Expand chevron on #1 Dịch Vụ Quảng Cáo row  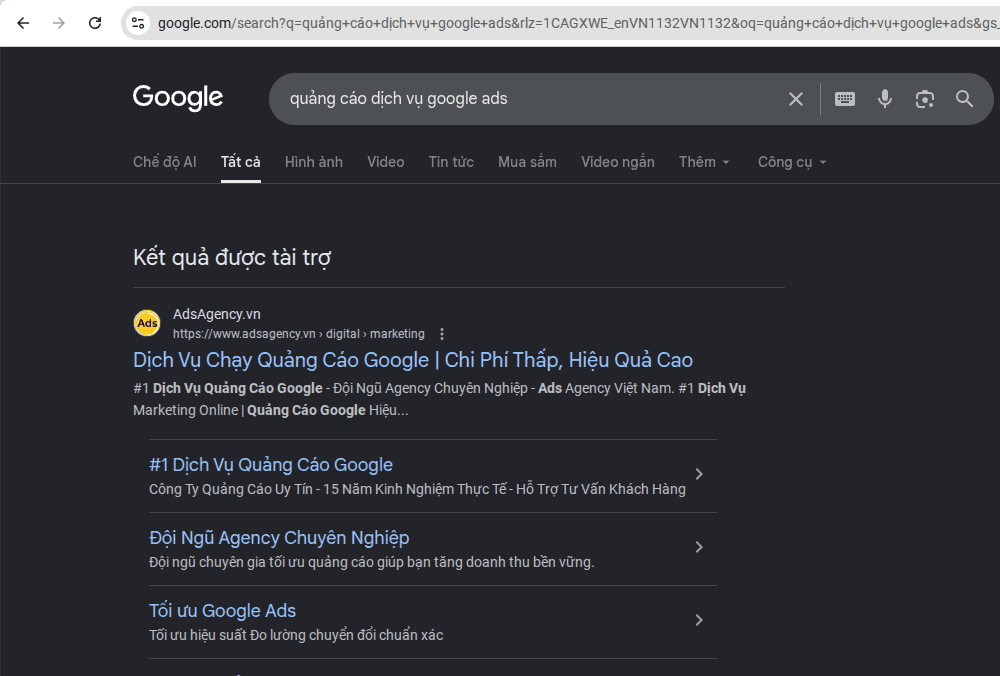[x=699, y=474]
